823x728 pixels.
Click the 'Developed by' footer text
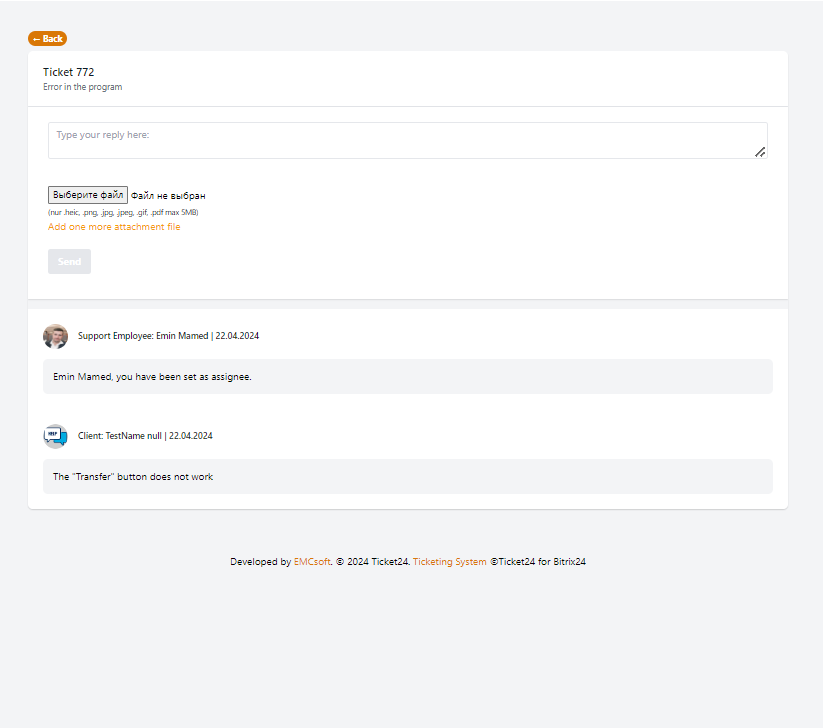pos(260,562)
